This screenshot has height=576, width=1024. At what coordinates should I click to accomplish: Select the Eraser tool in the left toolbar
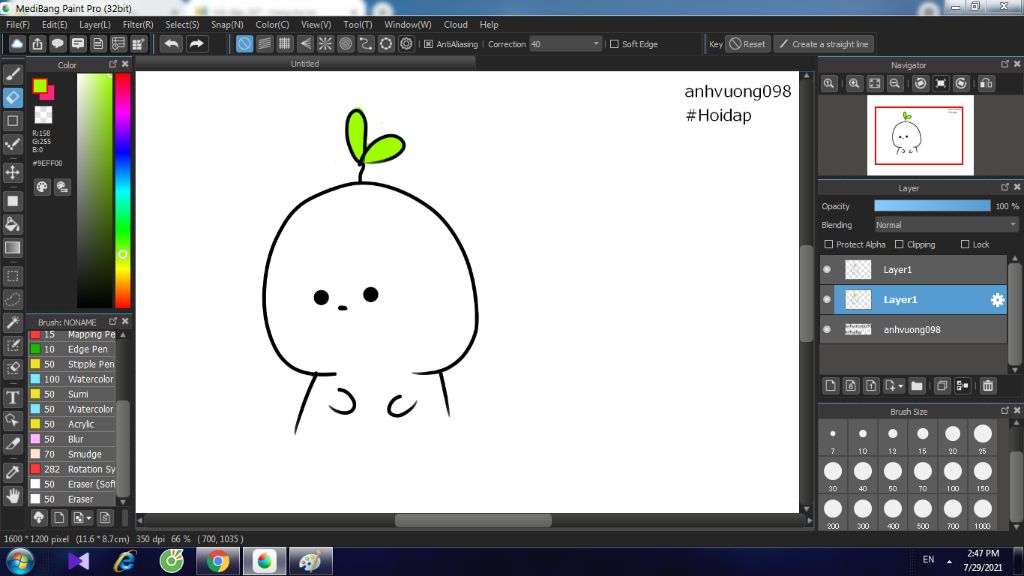pos(12,98)
